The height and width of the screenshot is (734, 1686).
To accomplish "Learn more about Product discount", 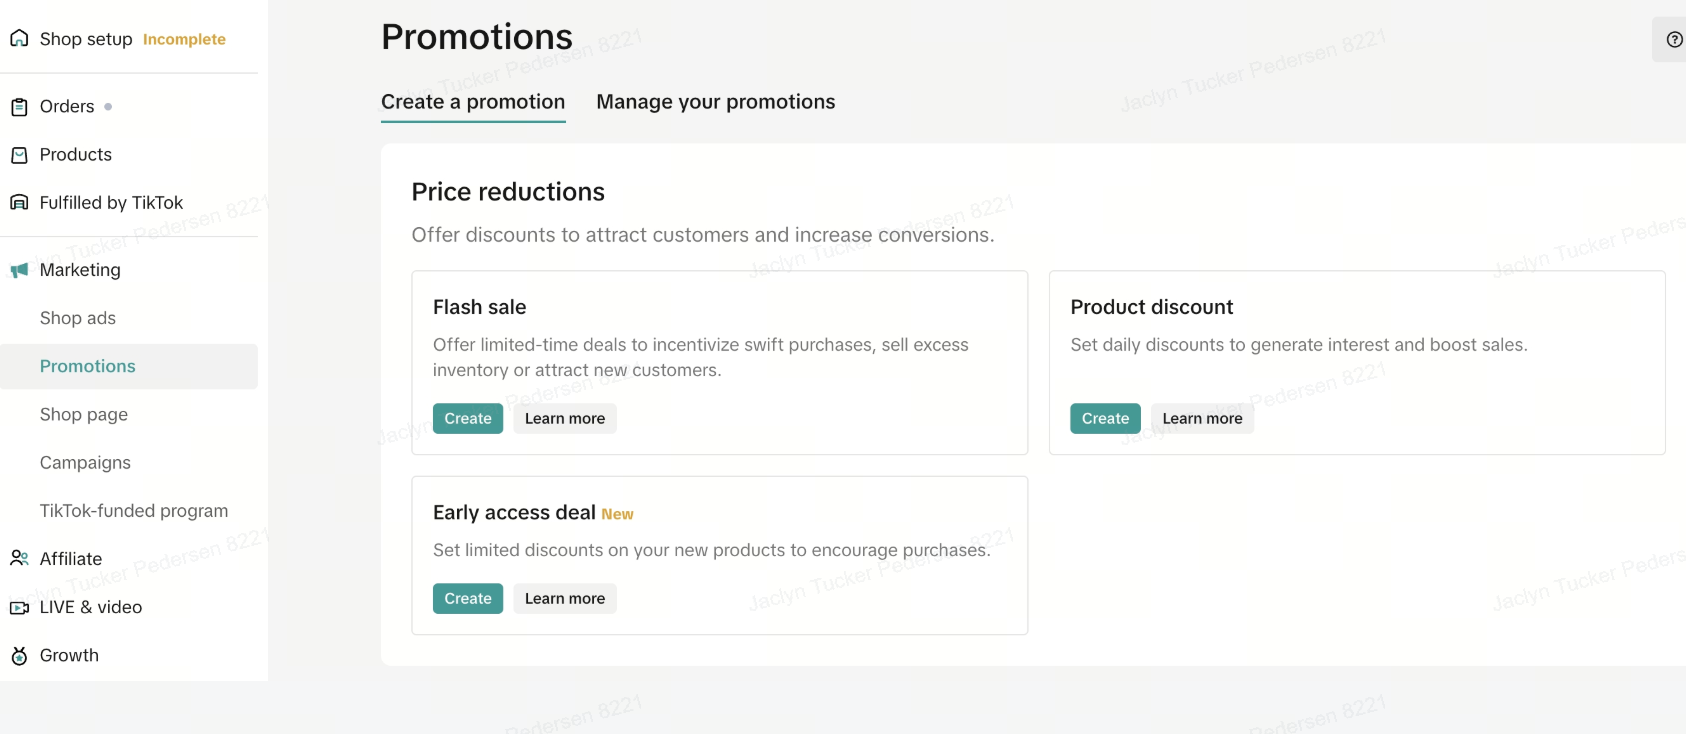I will point(1202,419).
